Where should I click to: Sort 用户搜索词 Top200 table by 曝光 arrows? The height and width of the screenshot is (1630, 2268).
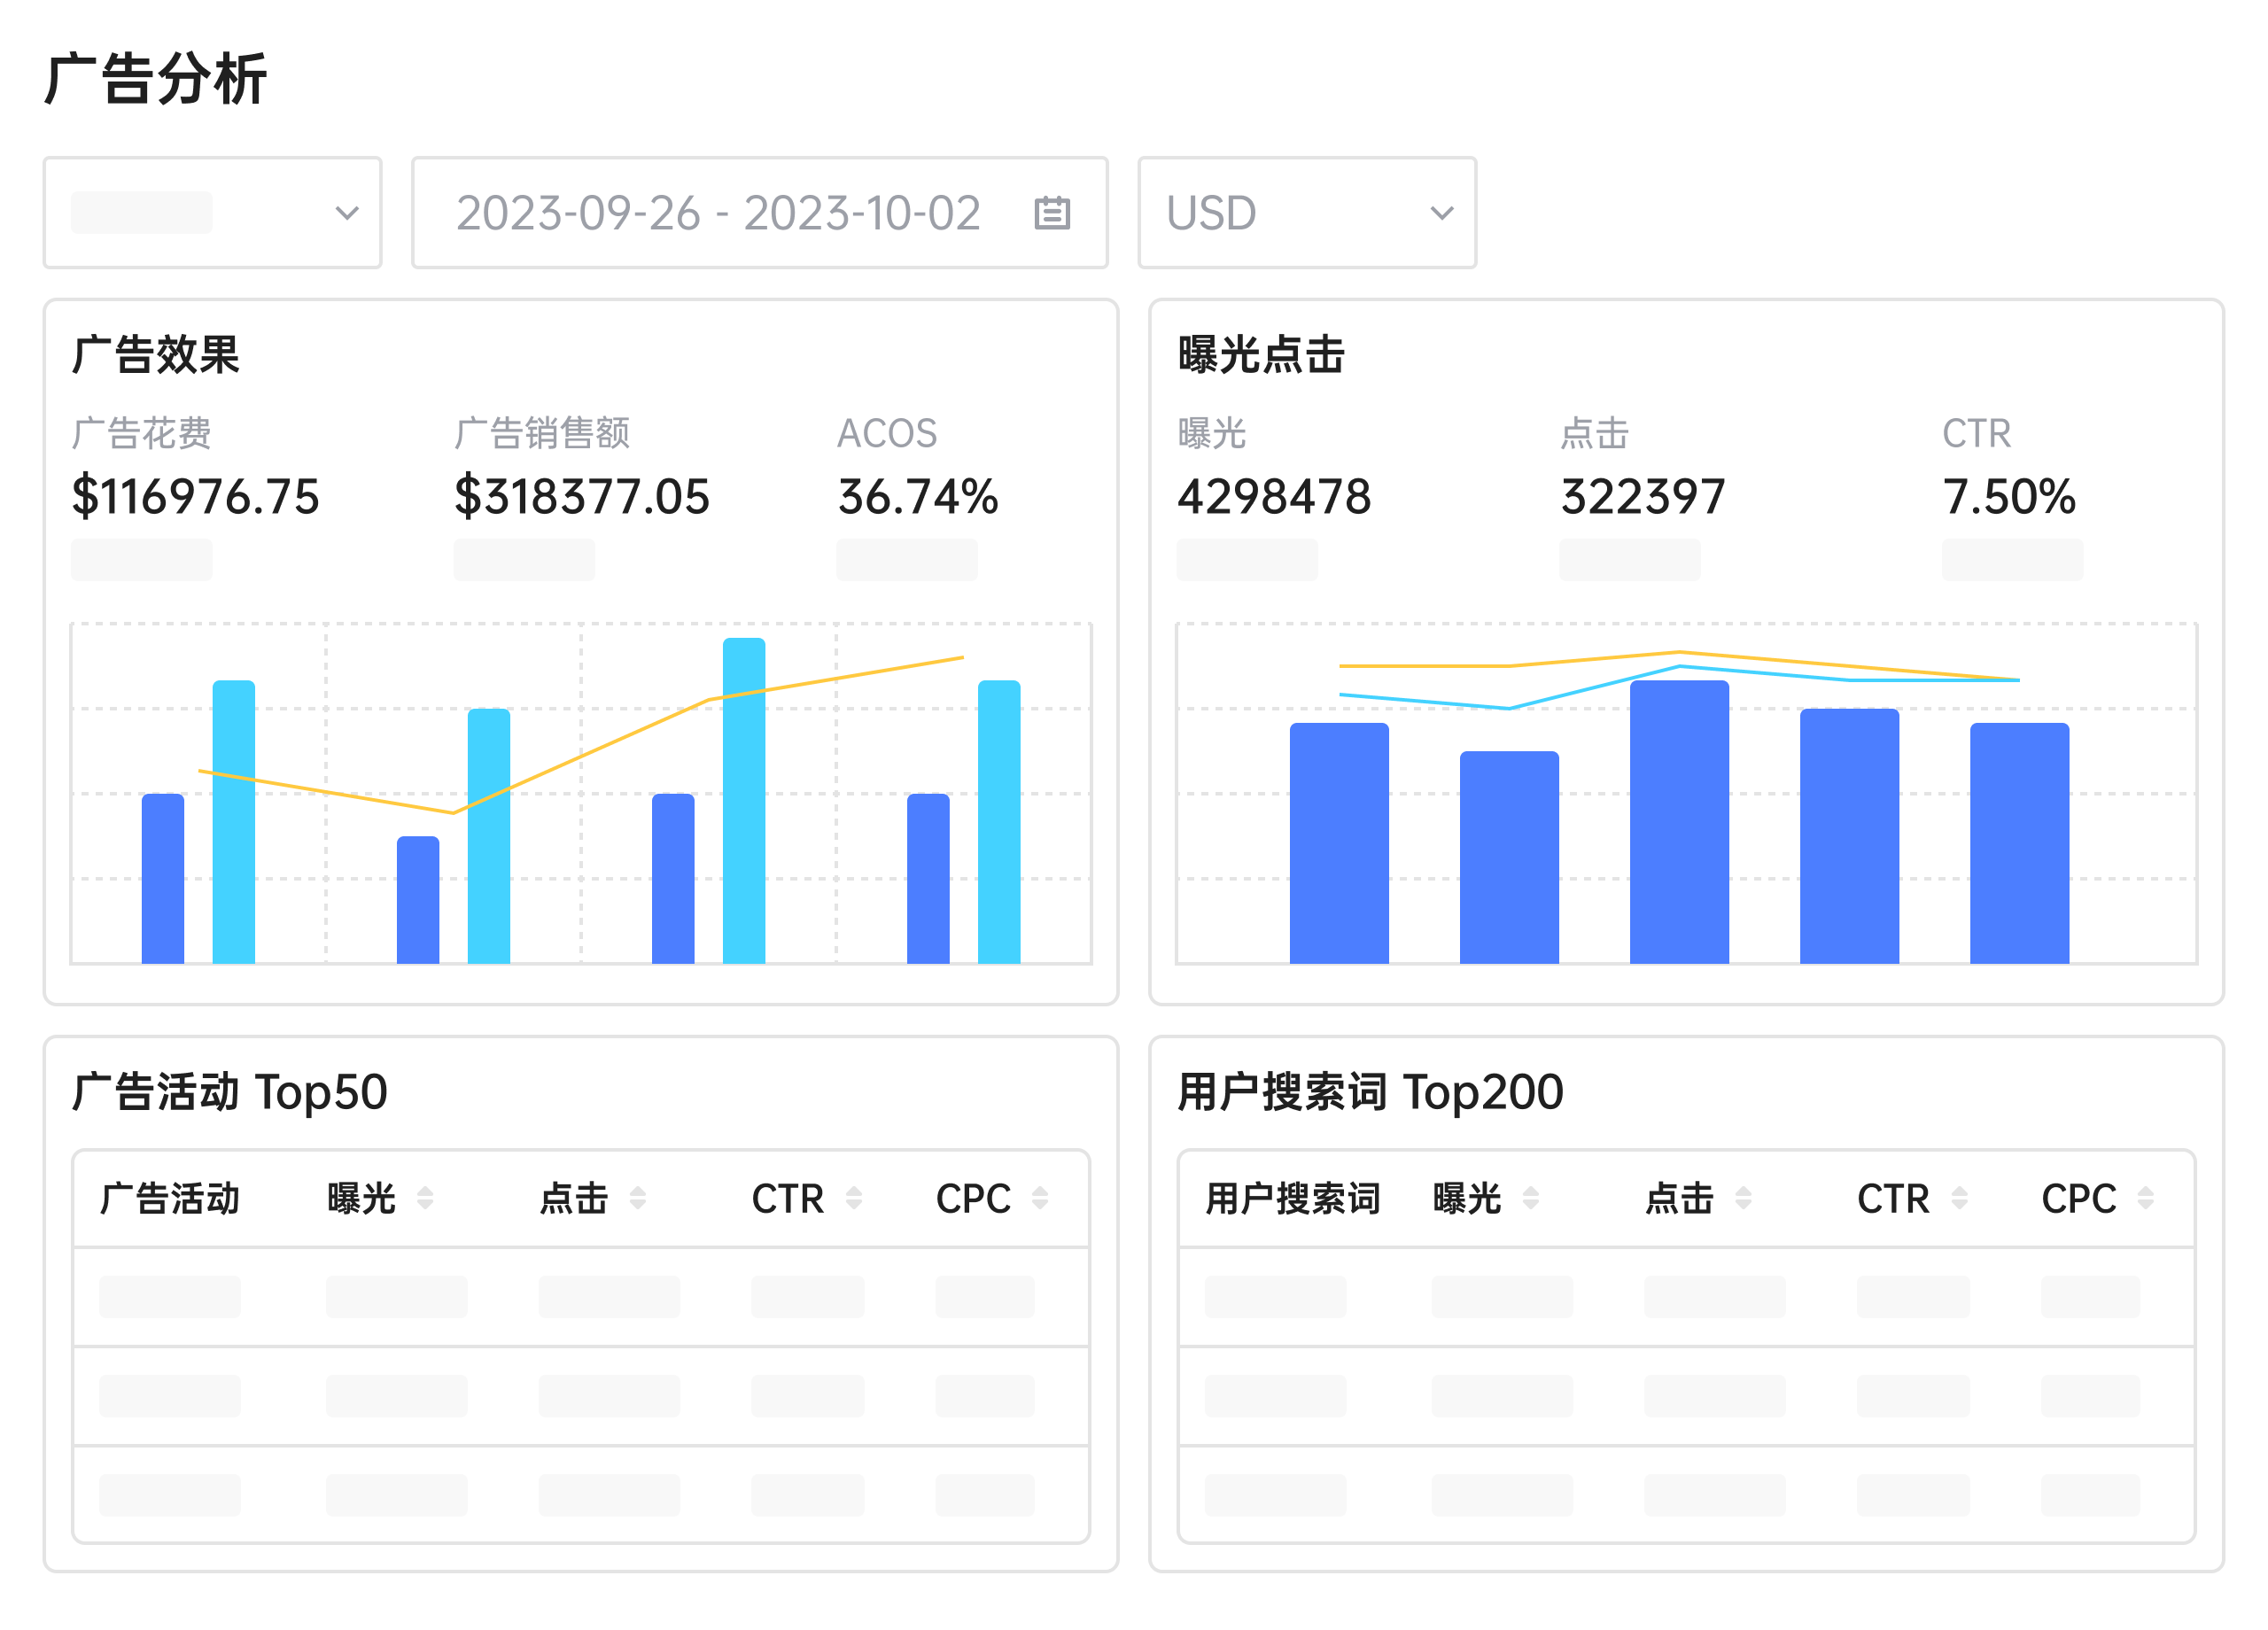[x=1532, y=1197]
